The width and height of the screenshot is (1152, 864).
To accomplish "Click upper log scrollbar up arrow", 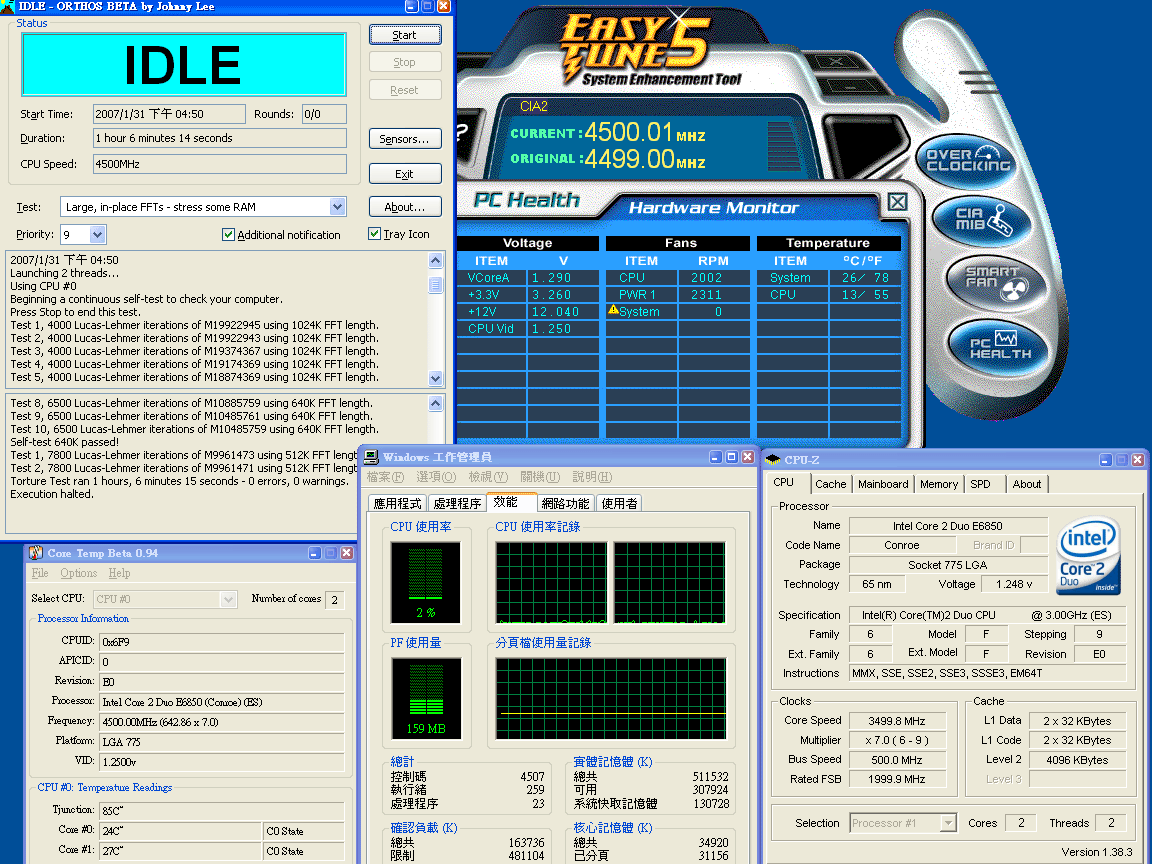I will pyautogui.click(x=436, y=260).
